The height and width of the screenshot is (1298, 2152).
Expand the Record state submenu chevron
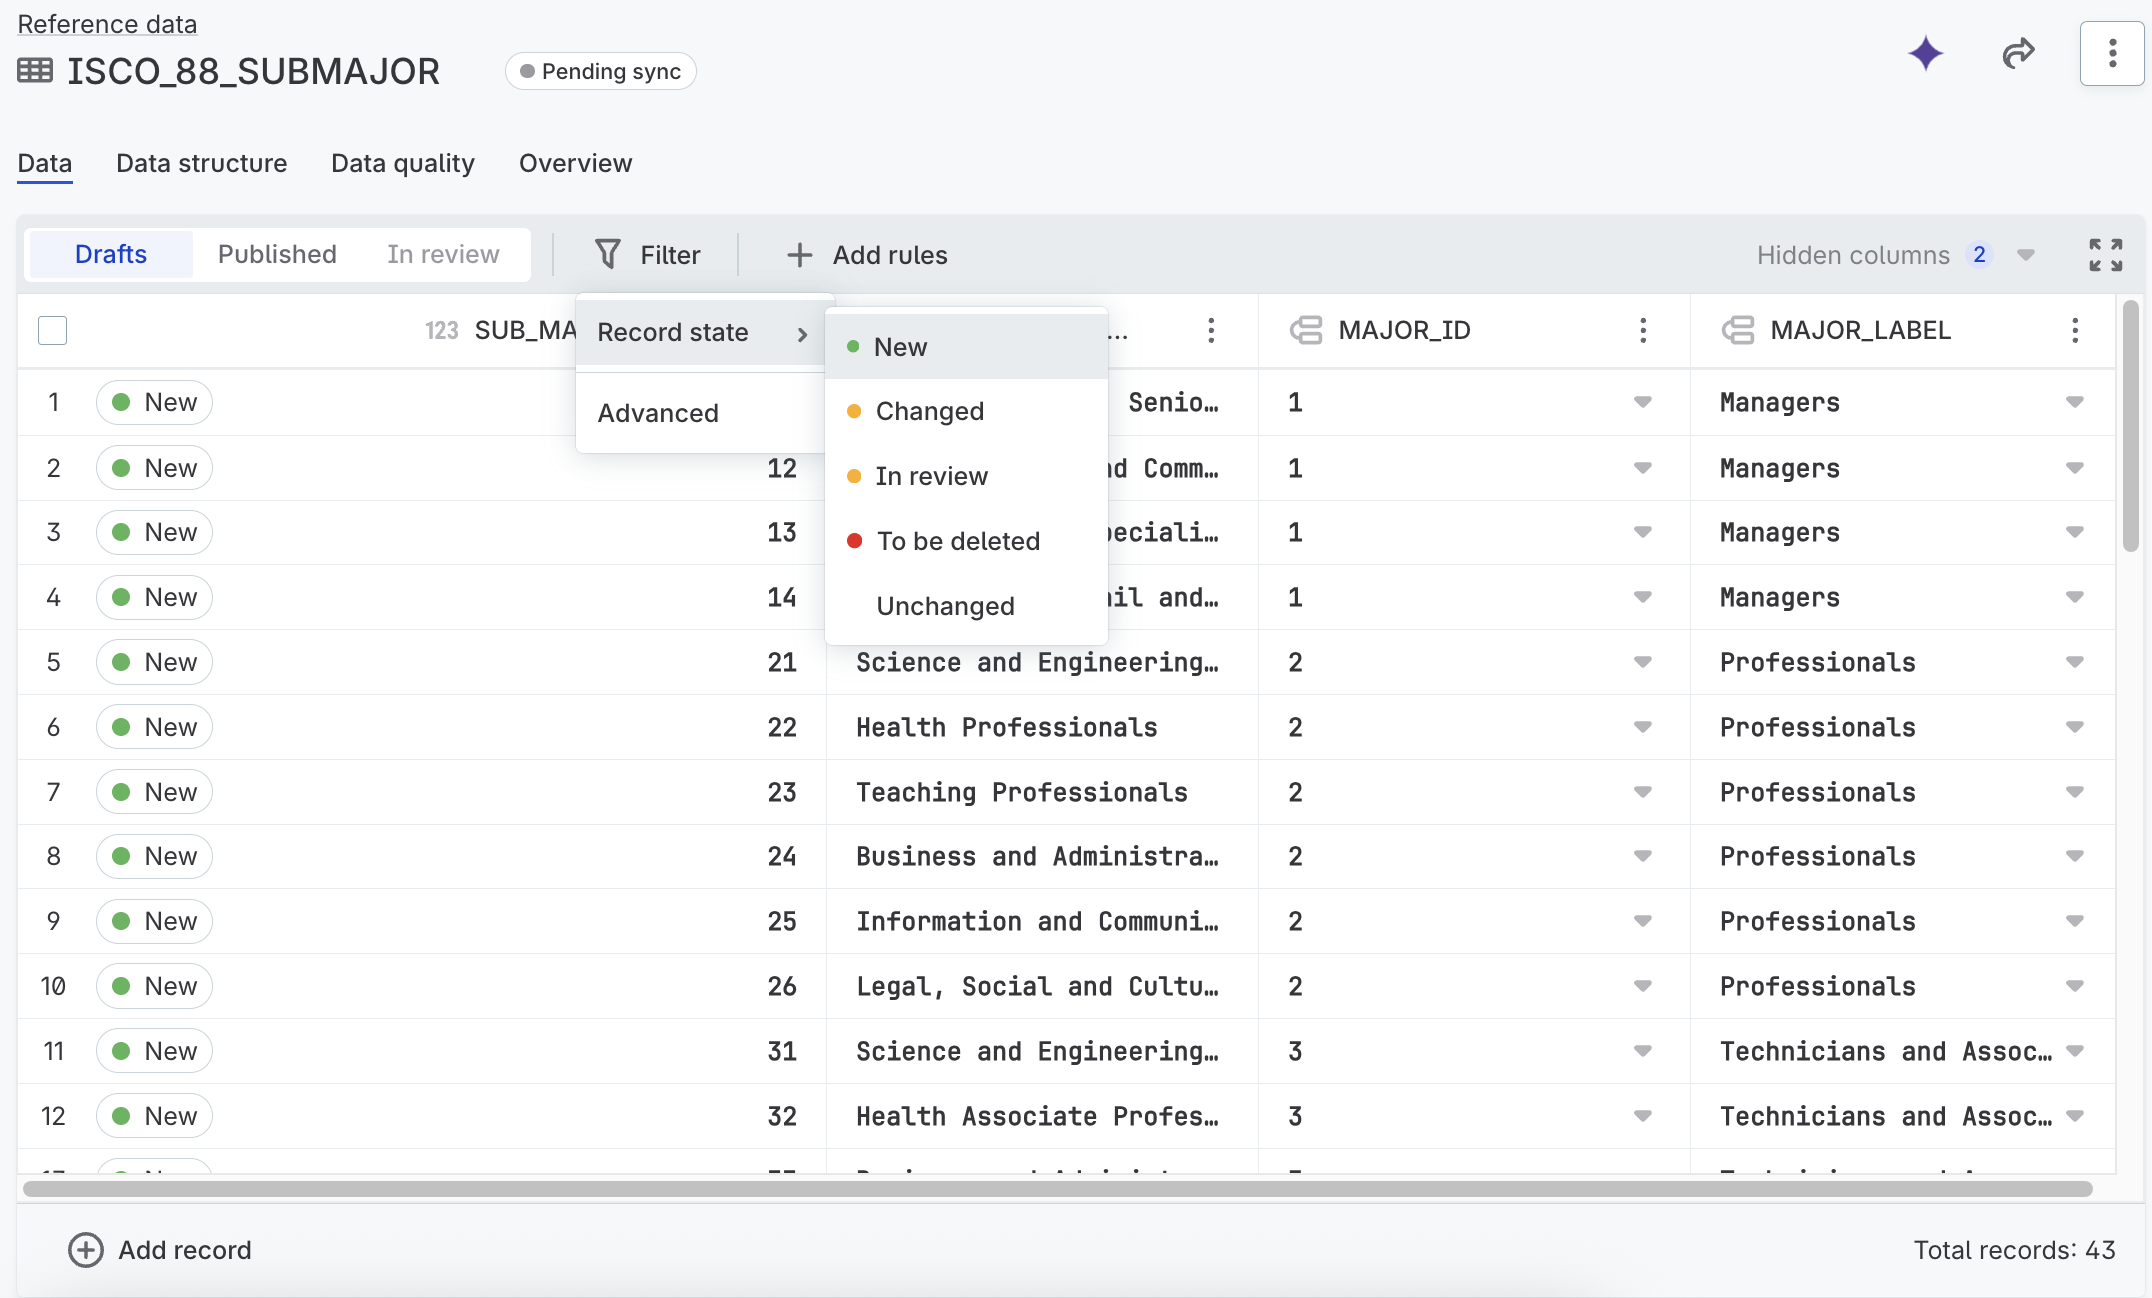pyautogui.click(x=803, y=334)
